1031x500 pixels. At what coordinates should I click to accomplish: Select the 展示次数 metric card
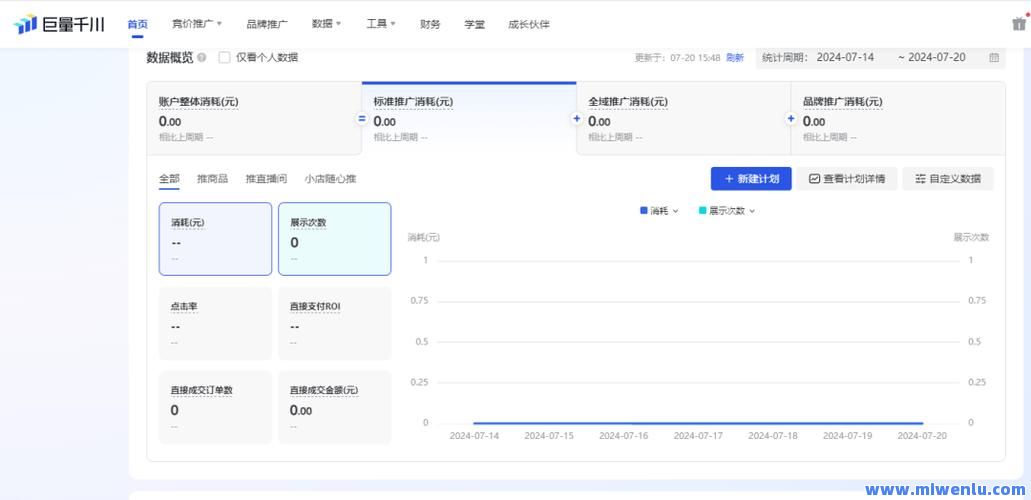point(335,239)
